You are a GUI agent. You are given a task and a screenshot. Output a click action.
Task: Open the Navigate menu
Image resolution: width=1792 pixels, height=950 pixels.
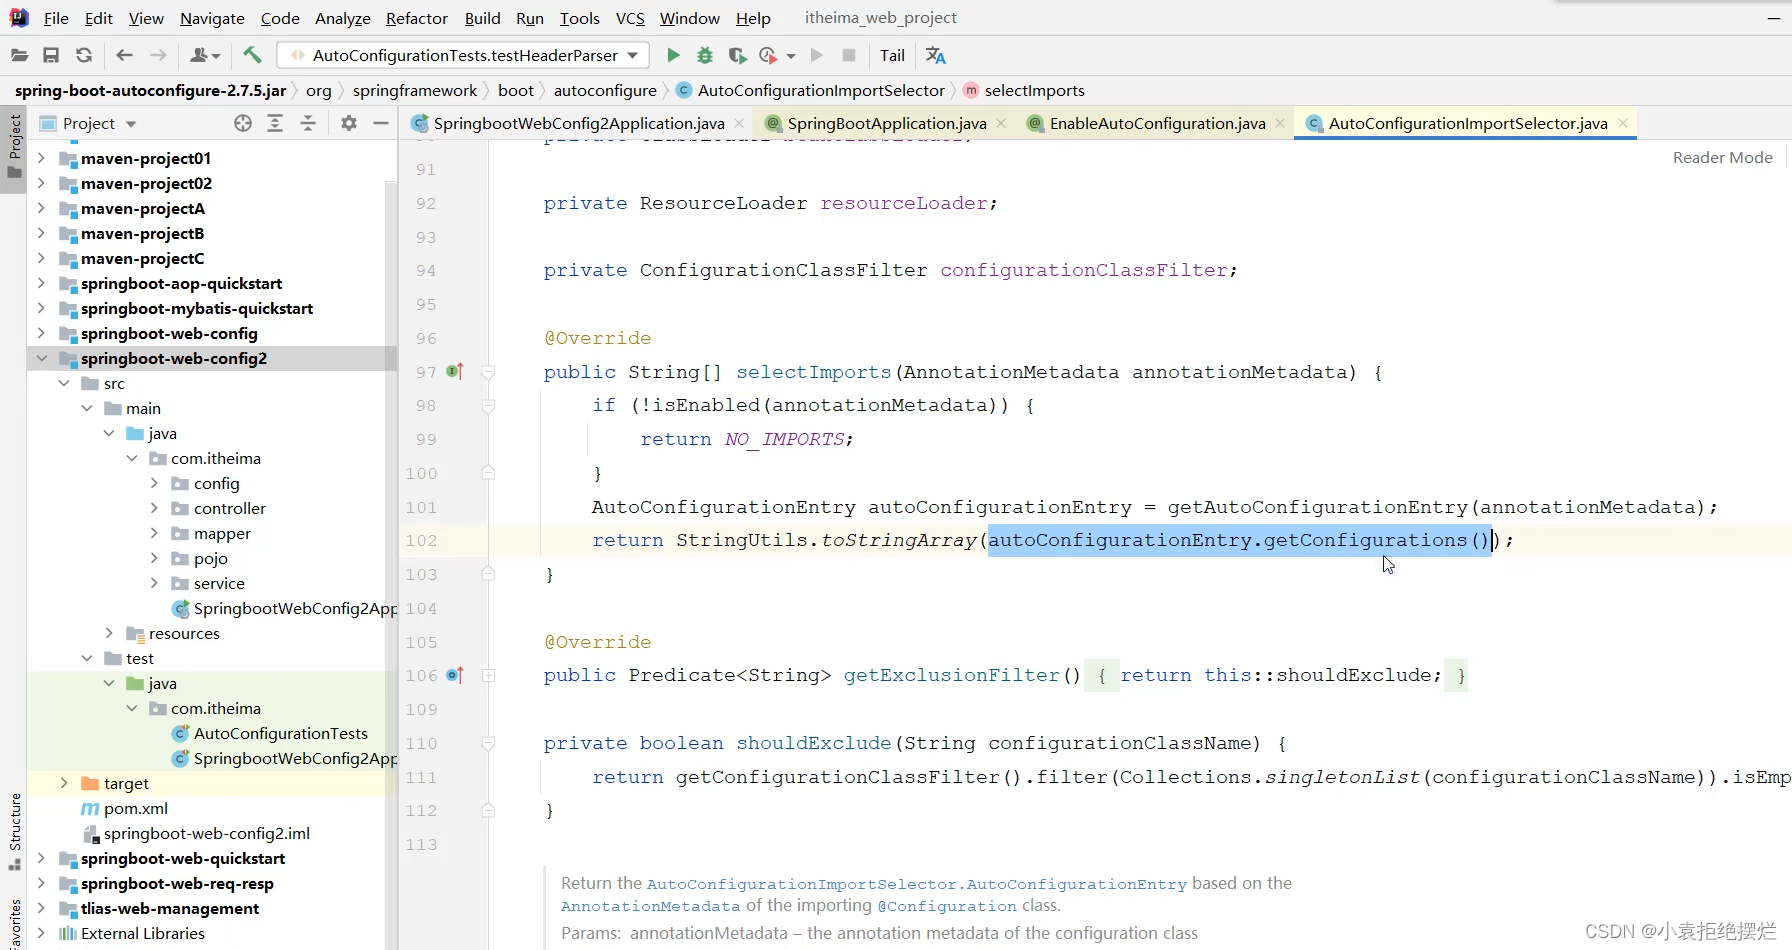tap(212, 18)
